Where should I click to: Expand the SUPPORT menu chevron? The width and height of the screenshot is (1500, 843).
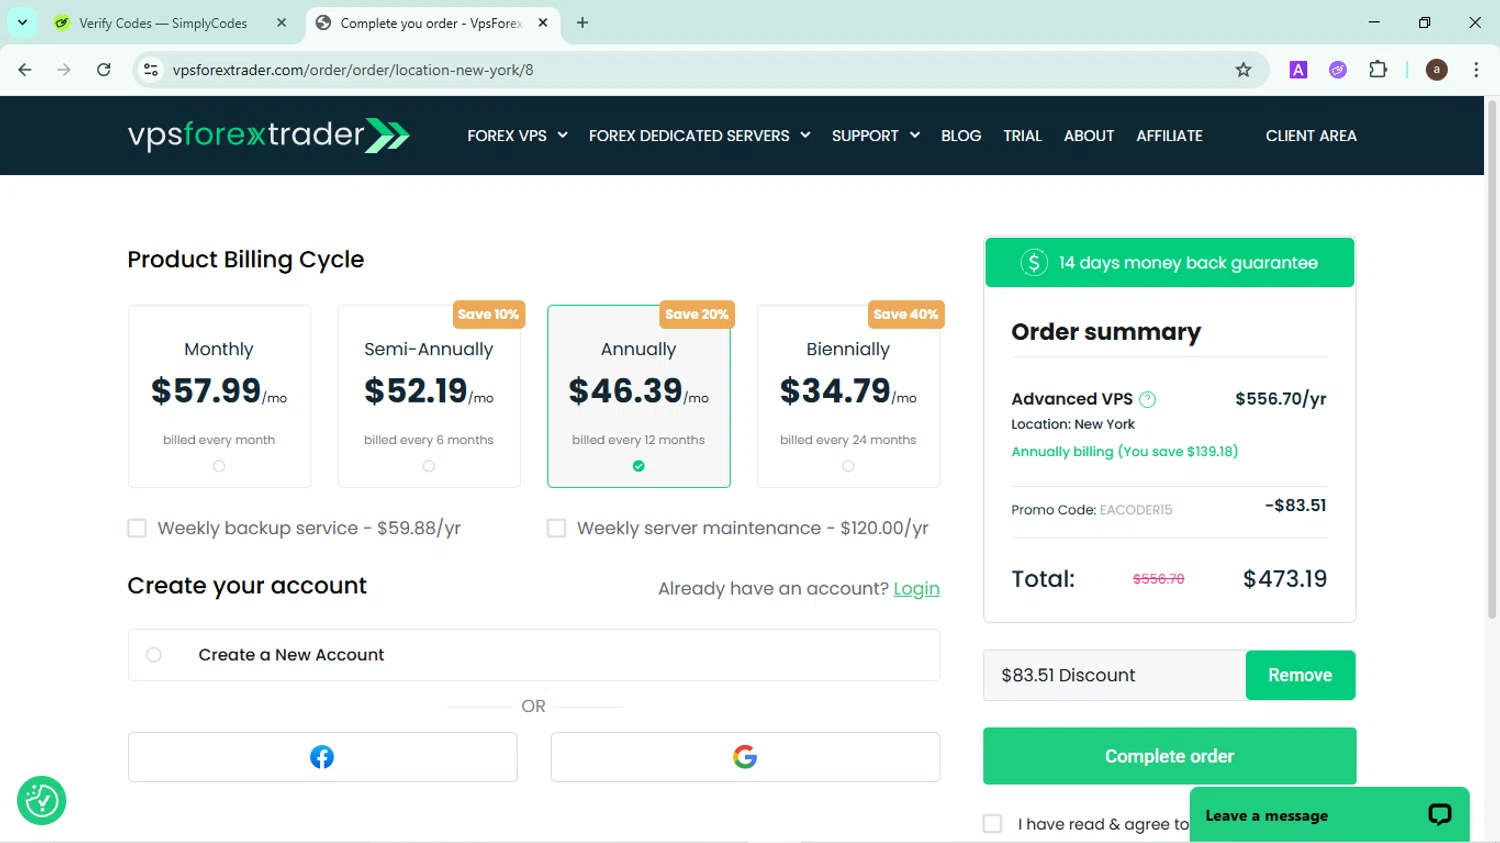(914, 135)
